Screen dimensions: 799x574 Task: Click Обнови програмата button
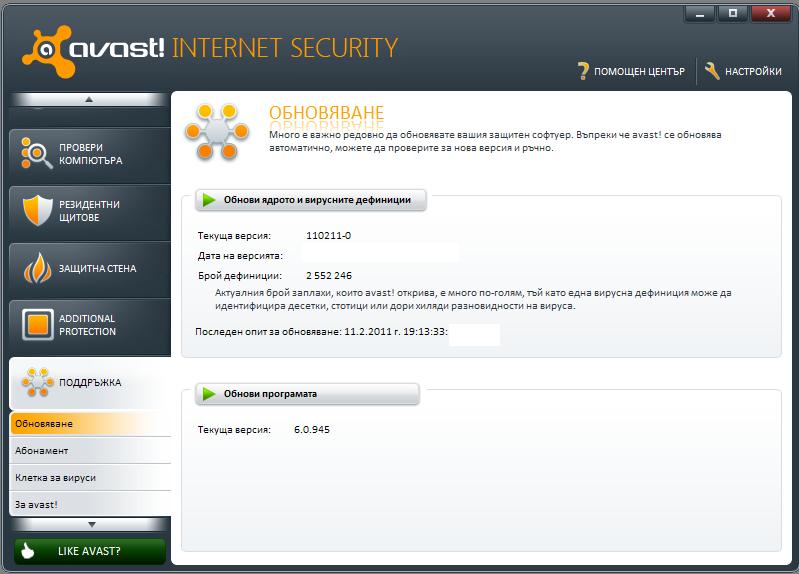click(x=307, y=394)
